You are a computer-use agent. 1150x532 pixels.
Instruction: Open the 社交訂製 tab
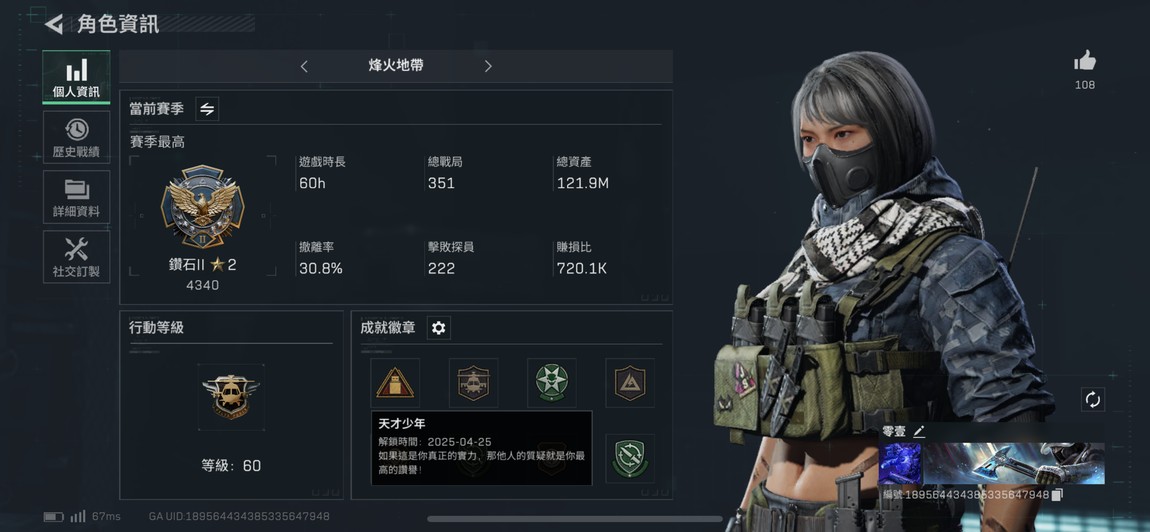76,257
